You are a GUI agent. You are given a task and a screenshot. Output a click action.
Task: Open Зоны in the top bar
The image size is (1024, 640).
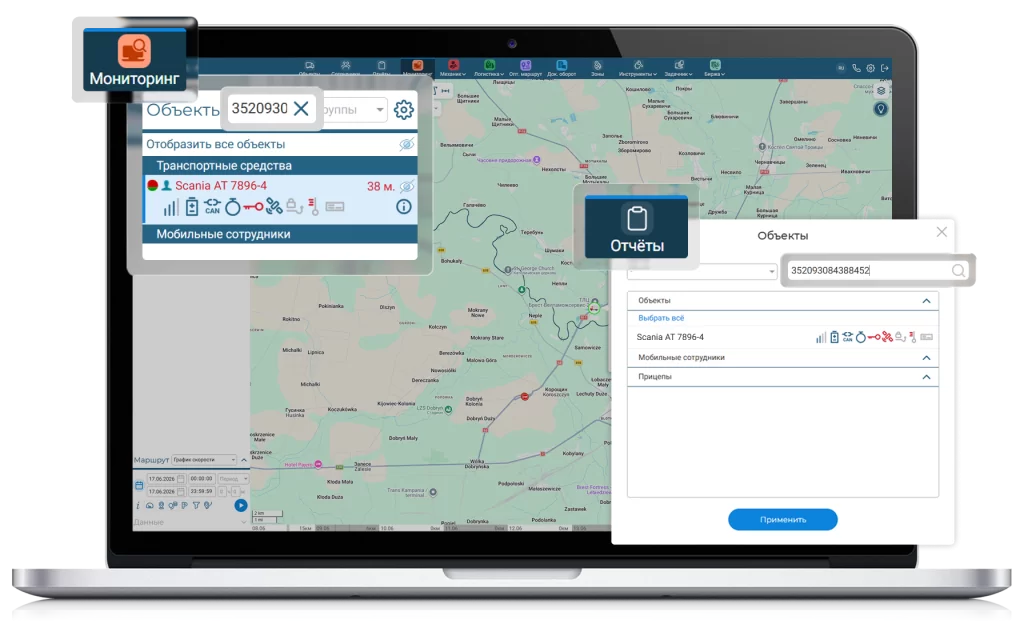click(x=598, y=68)
